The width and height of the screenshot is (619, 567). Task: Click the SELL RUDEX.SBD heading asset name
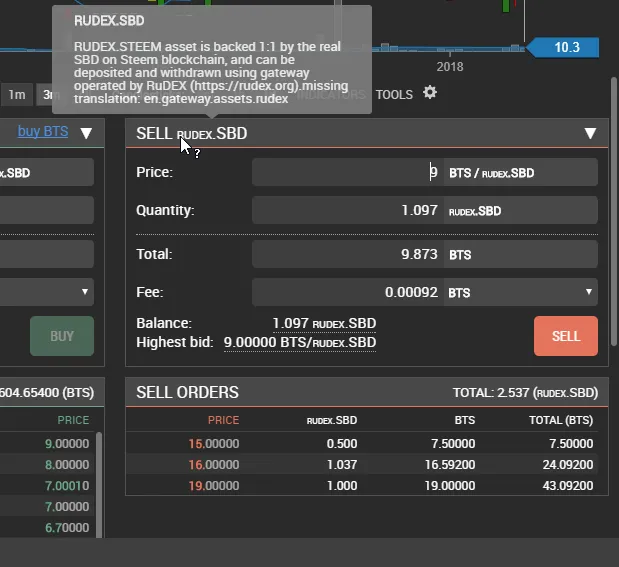click(x=212, y=133)
